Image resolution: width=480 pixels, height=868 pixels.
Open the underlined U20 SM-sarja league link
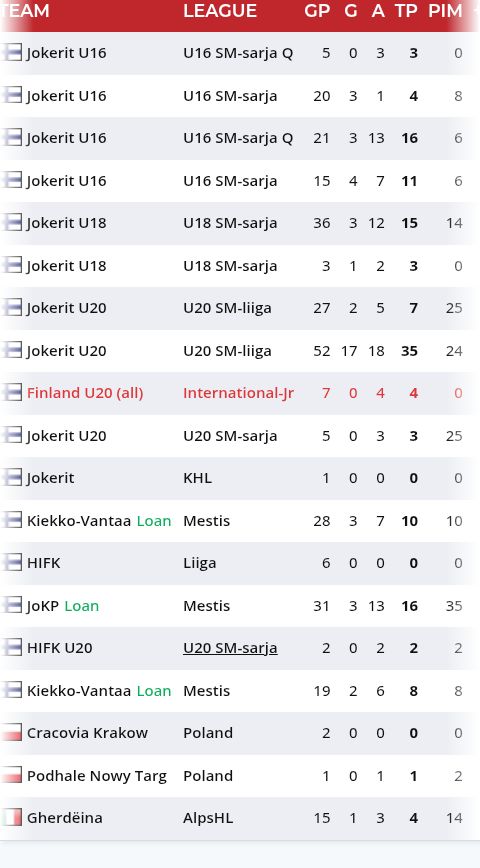point(230,648)
